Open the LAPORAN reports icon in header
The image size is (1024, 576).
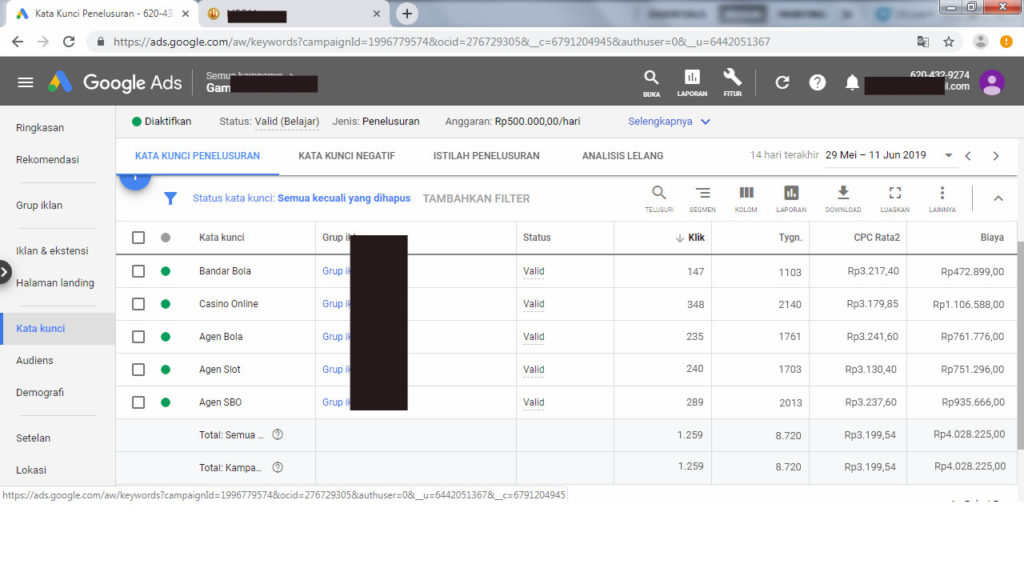692,83
